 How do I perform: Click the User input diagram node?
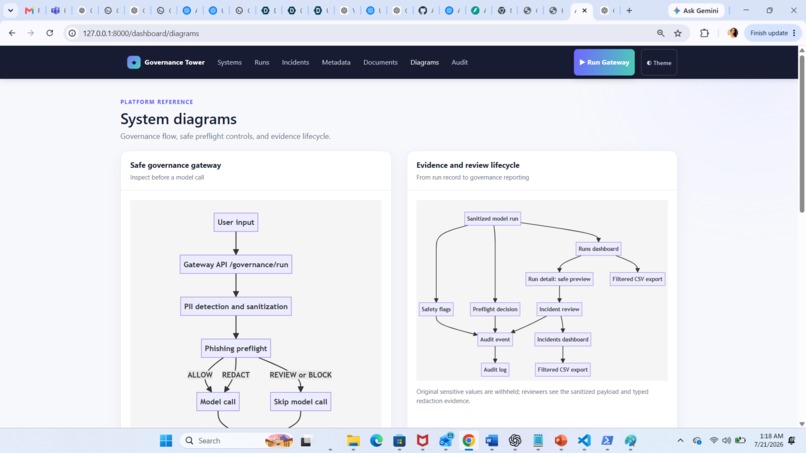pyautogui.click(x=235, y=222)
